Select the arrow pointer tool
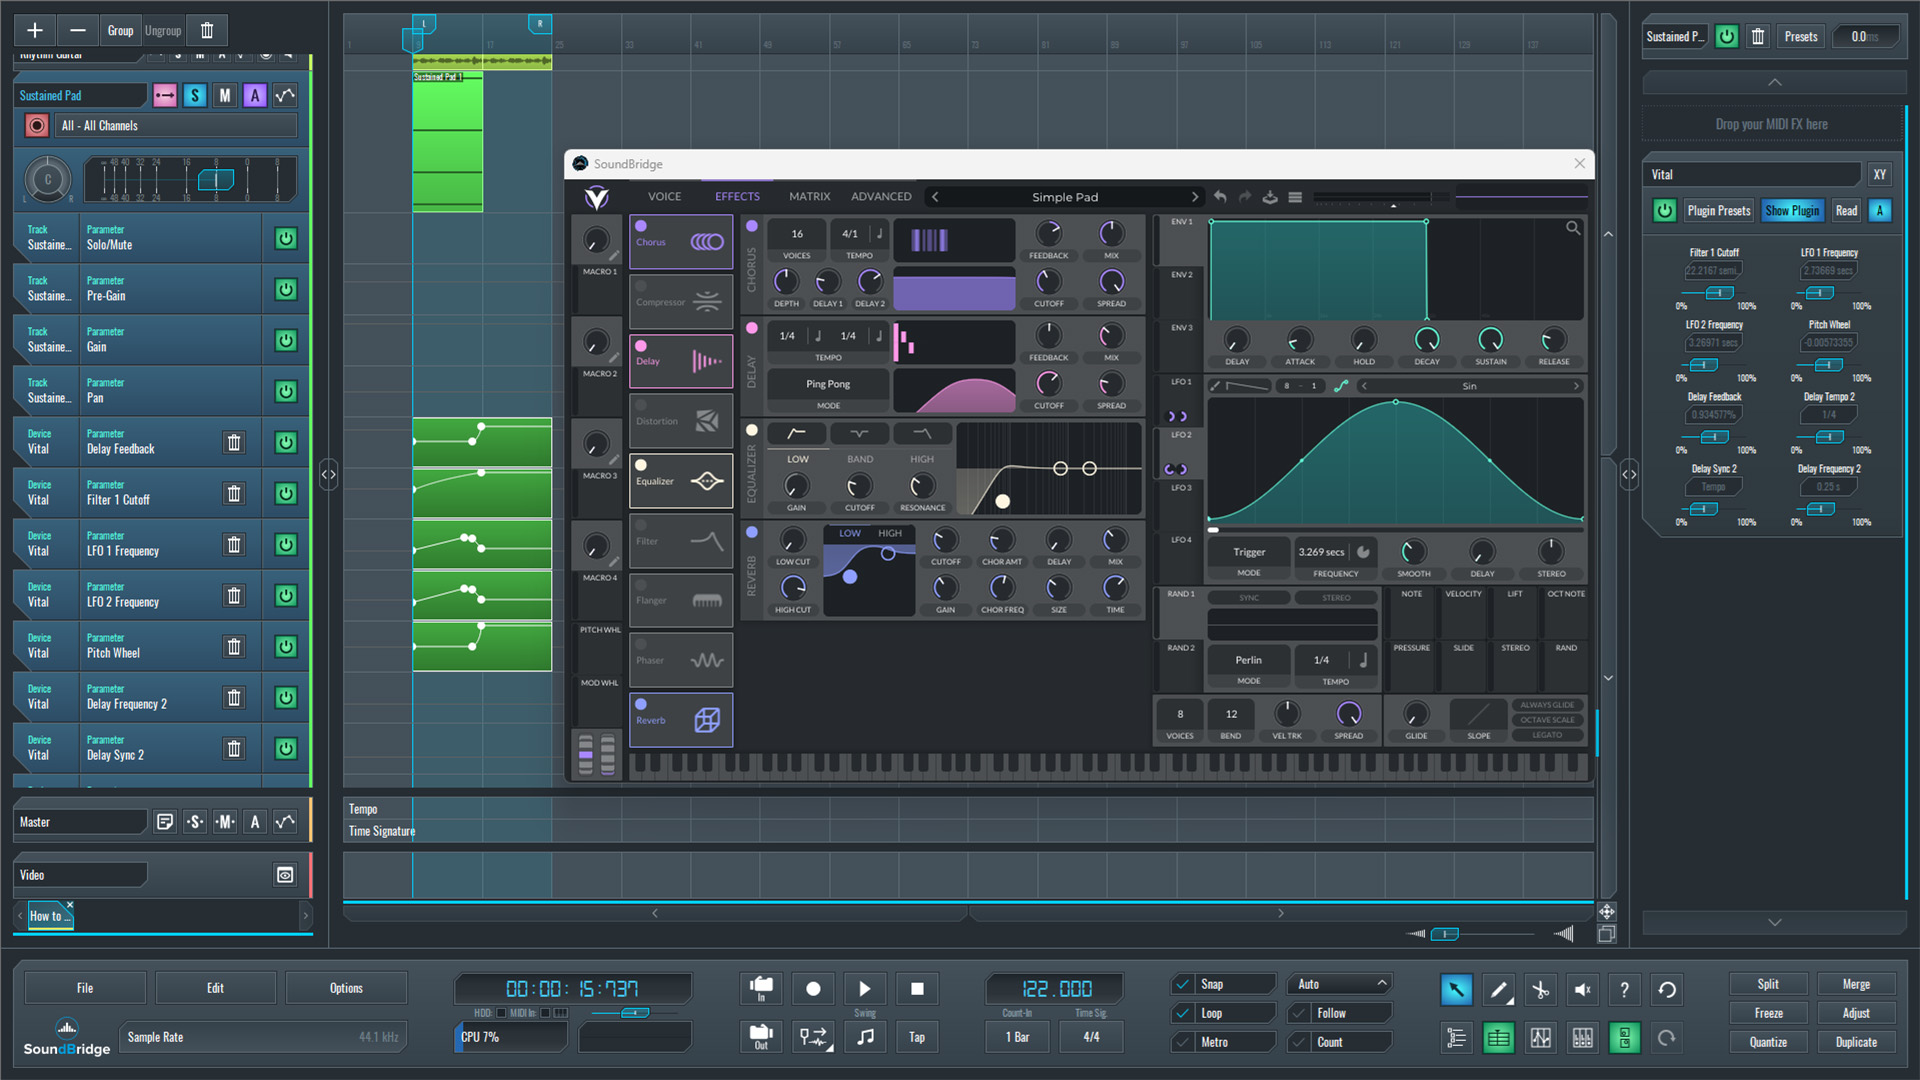 (1456, 990)
